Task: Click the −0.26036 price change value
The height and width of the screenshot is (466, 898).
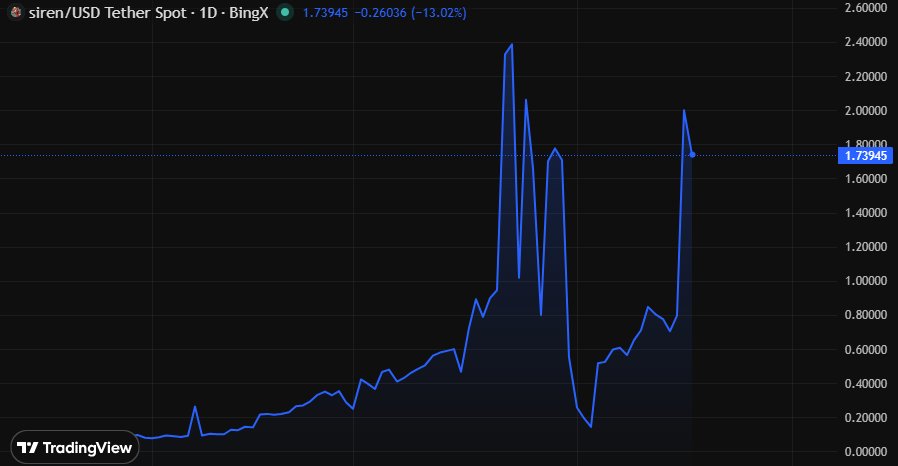Action: pos(380,13)
